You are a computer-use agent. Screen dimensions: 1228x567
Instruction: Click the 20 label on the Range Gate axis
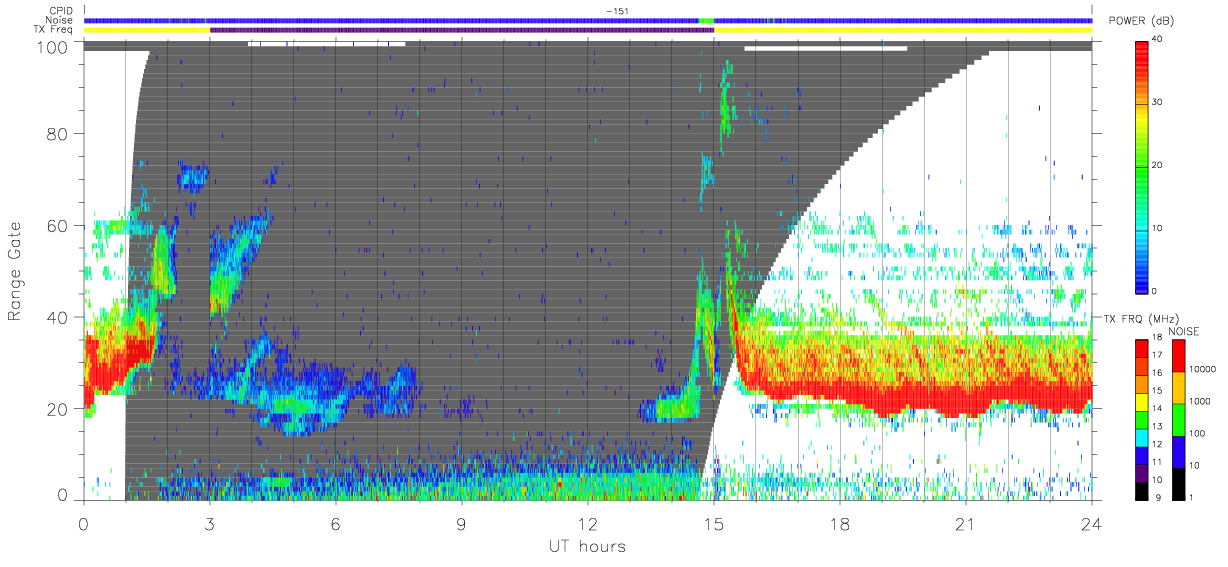click(58, 409)
